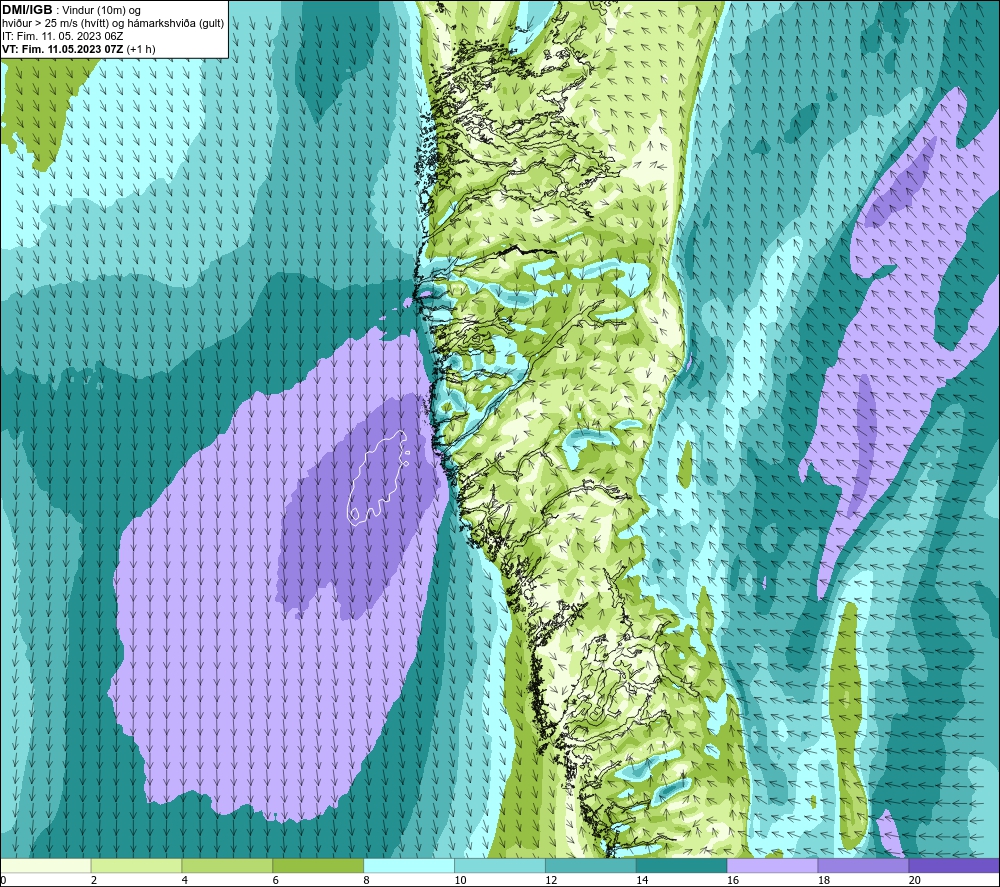
Task: Click the 18–20 m/s medium purple legend swatch
Action: [864, 866]
